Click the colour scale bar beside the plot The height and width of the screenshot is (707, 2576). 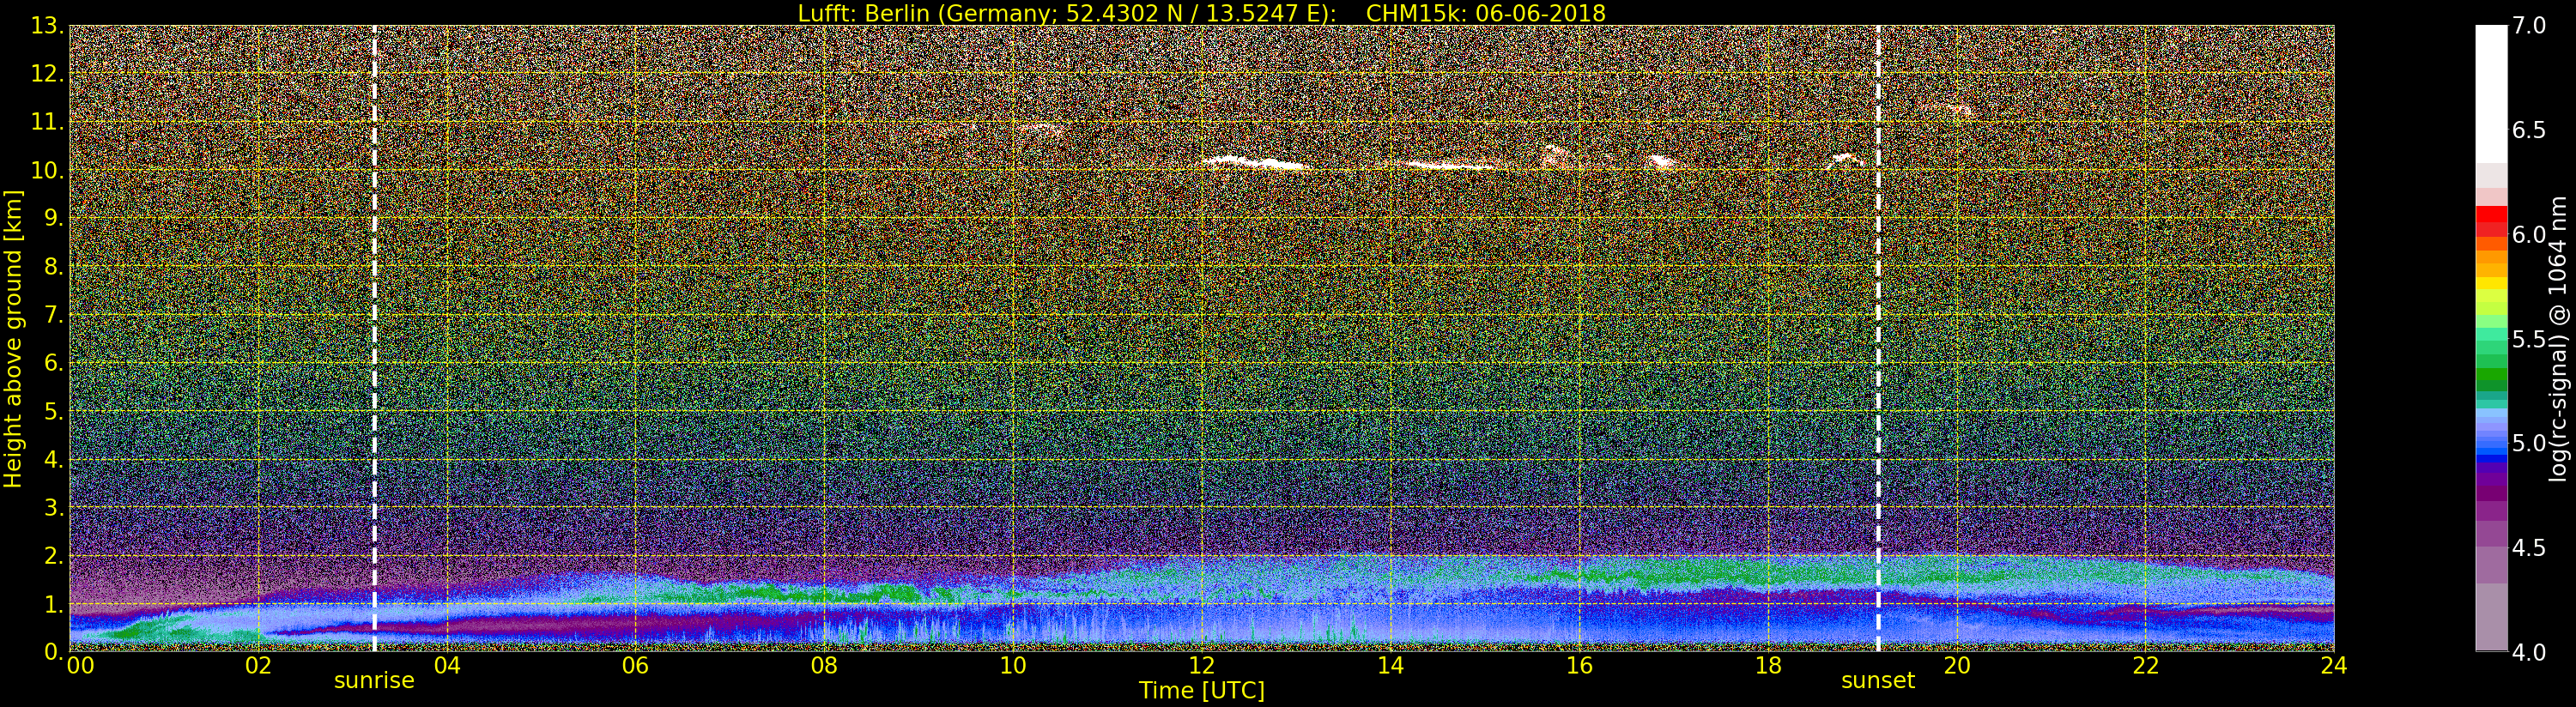pyautogui.click(x=2490, y=338)
